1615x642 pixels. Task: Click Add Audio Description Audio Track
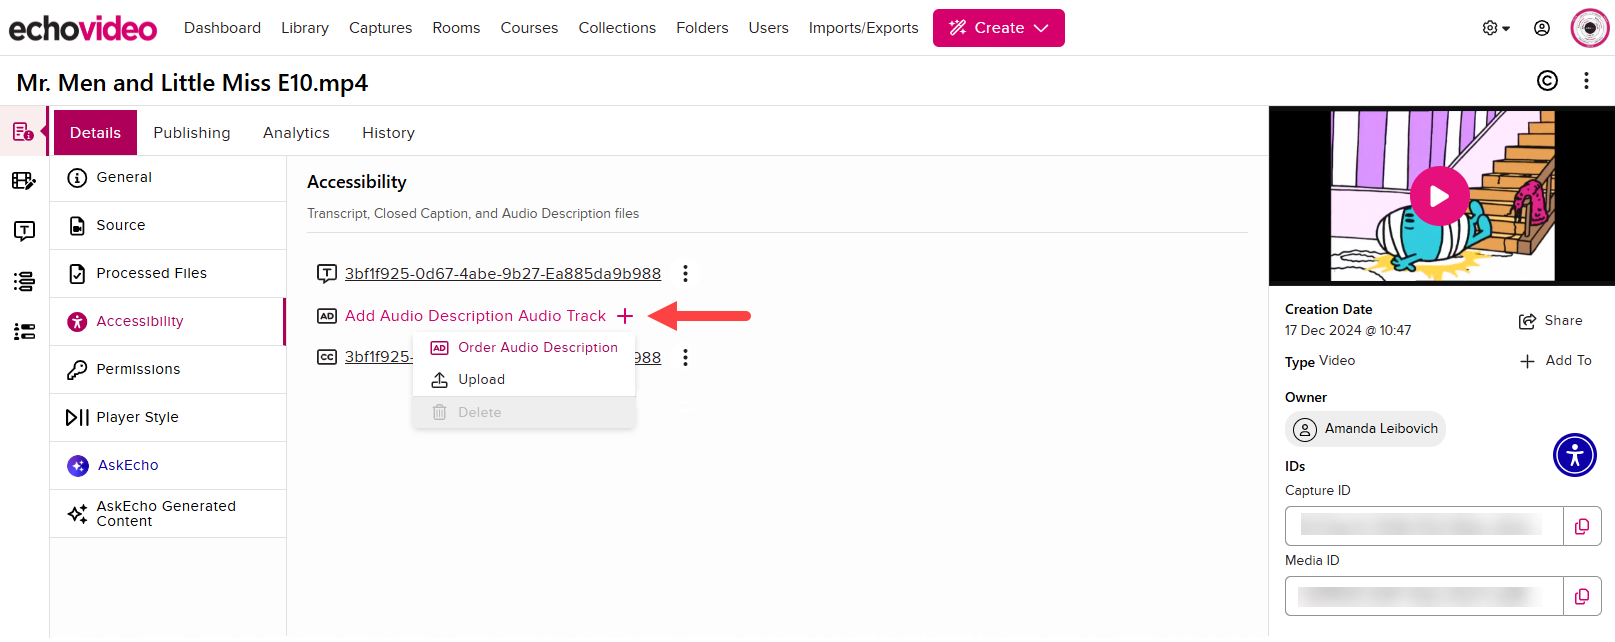coord(475,316)
